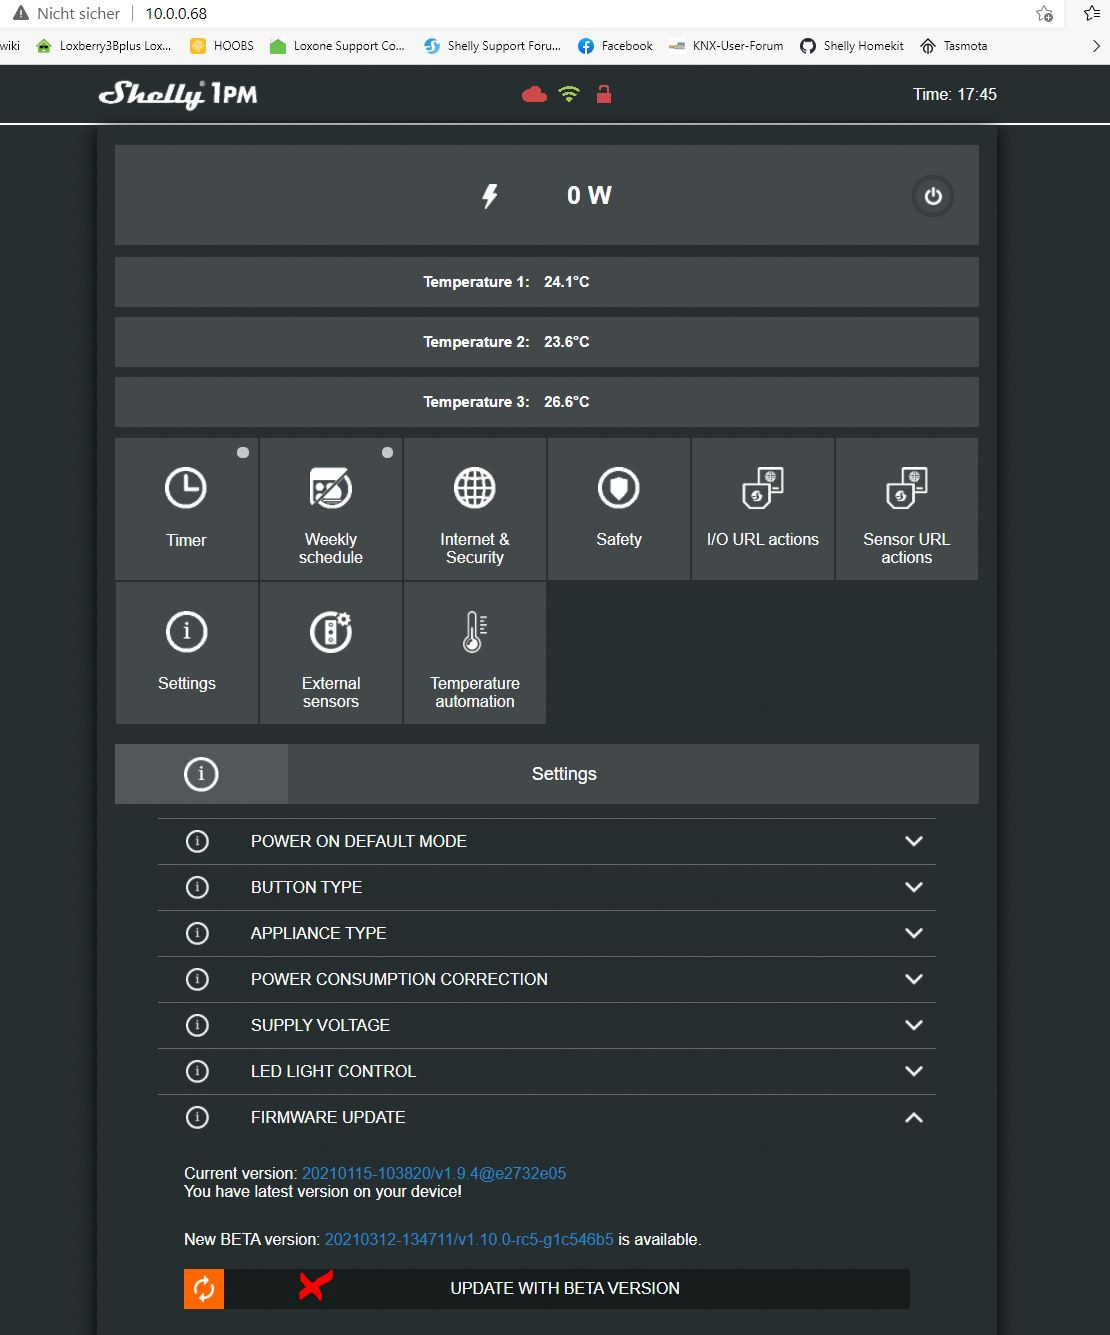Viewport: 1110px width, 1335px height.
Task: Open External sensors tile
Action: [330, 653]
